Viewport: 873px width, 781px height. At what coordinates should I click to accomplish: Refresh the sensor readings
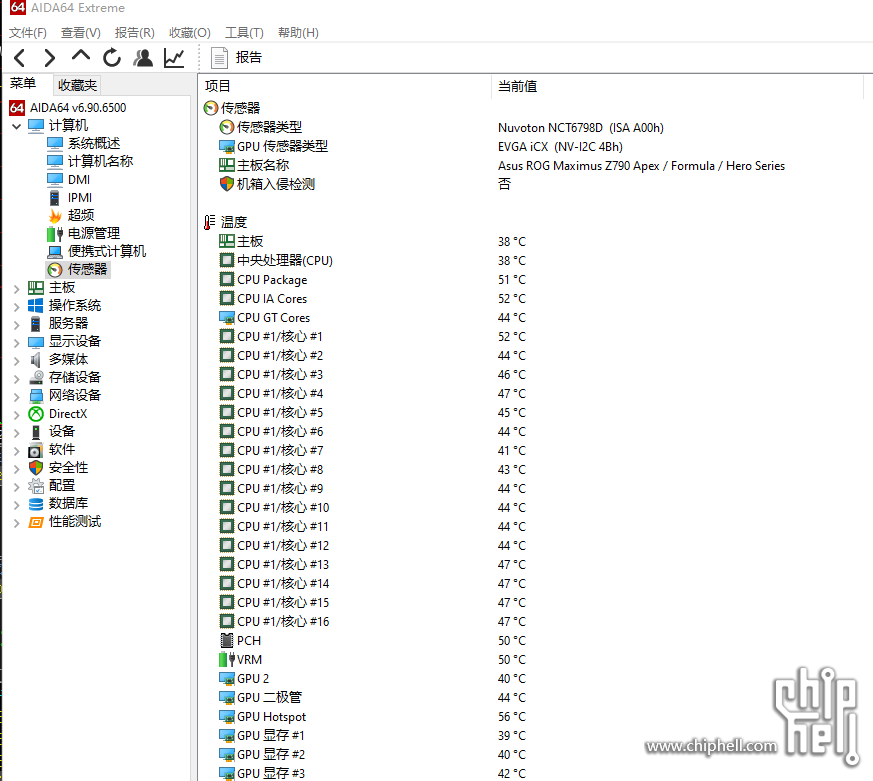pyautogui.click(x=112, y=57)
